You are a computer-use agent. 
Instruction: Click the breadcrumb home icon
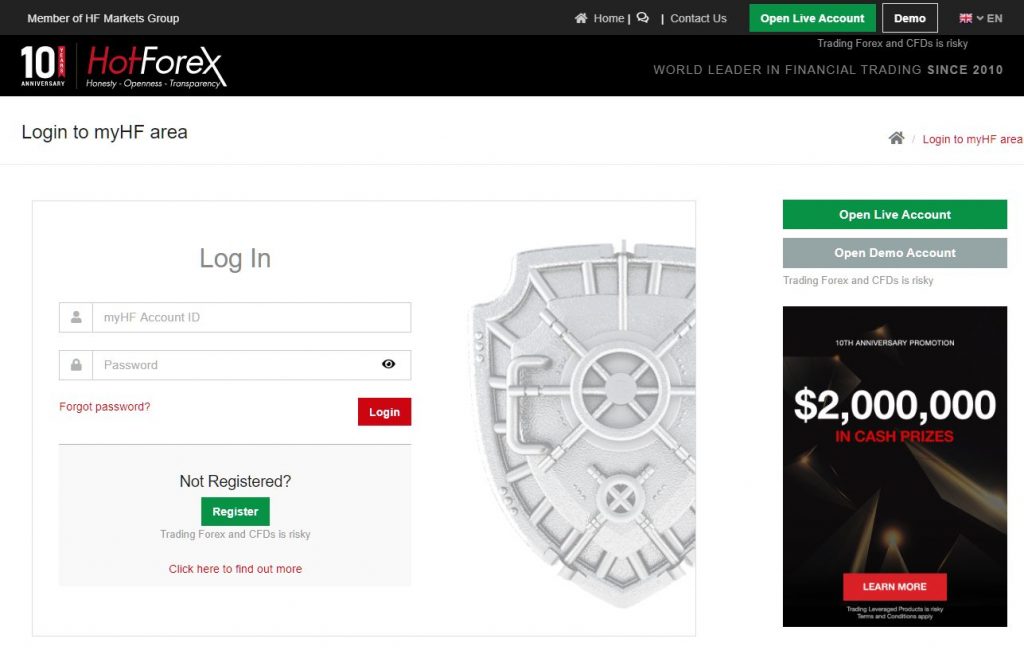point(897,138)
